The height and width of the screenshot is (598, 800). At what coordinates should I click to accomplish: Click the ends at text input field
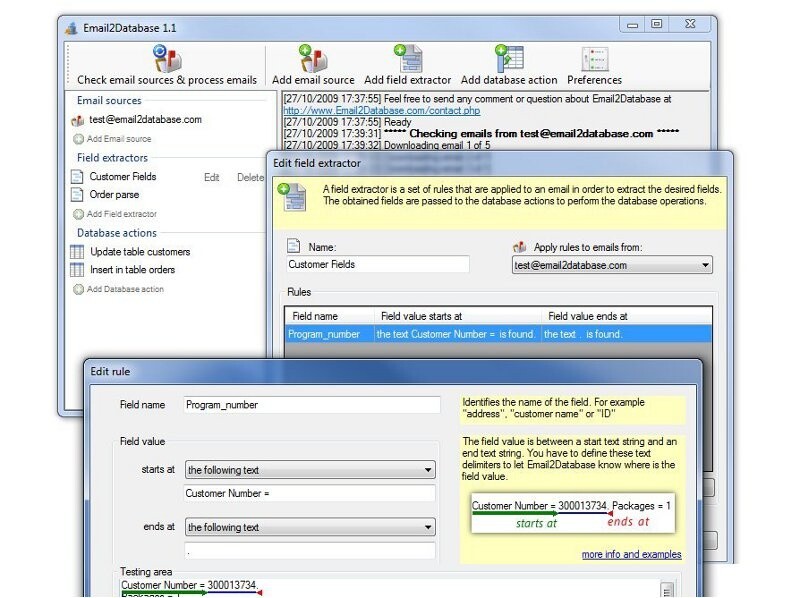[309, 550]
